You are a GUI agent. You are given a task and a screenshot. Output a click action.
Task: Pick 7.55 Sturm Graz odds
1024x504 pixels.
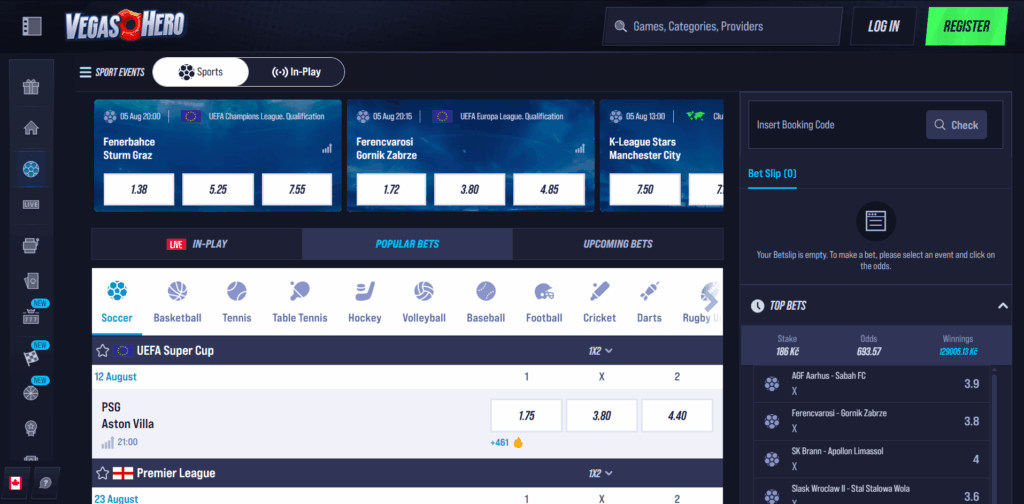point(297,189)
